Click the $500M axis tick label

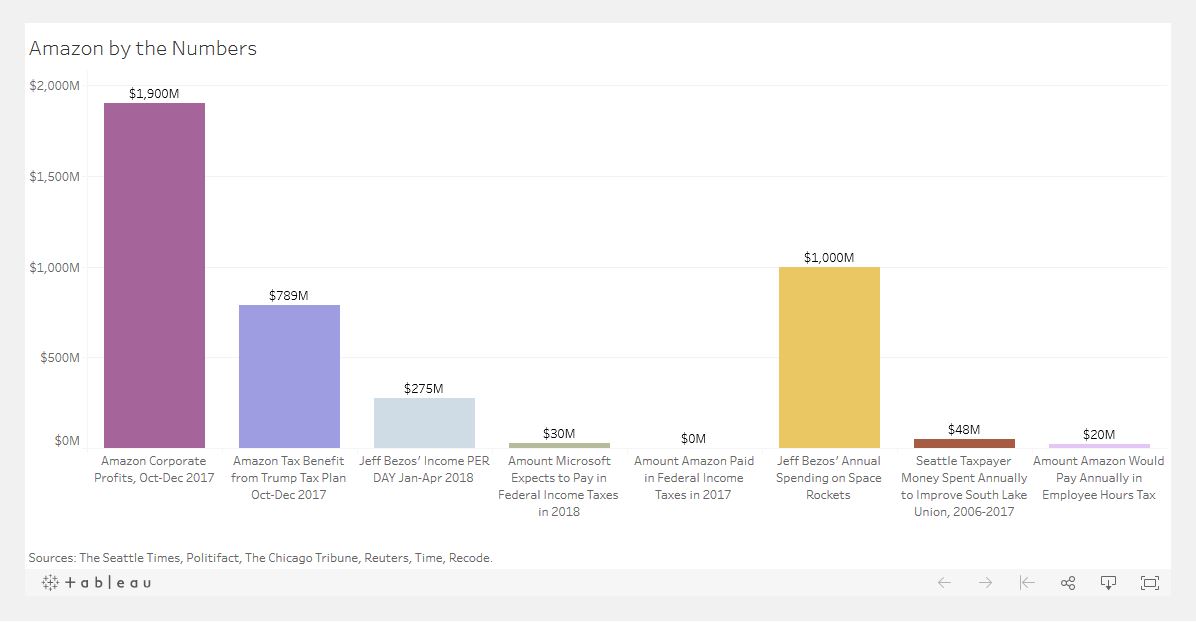tap(59, 358)
